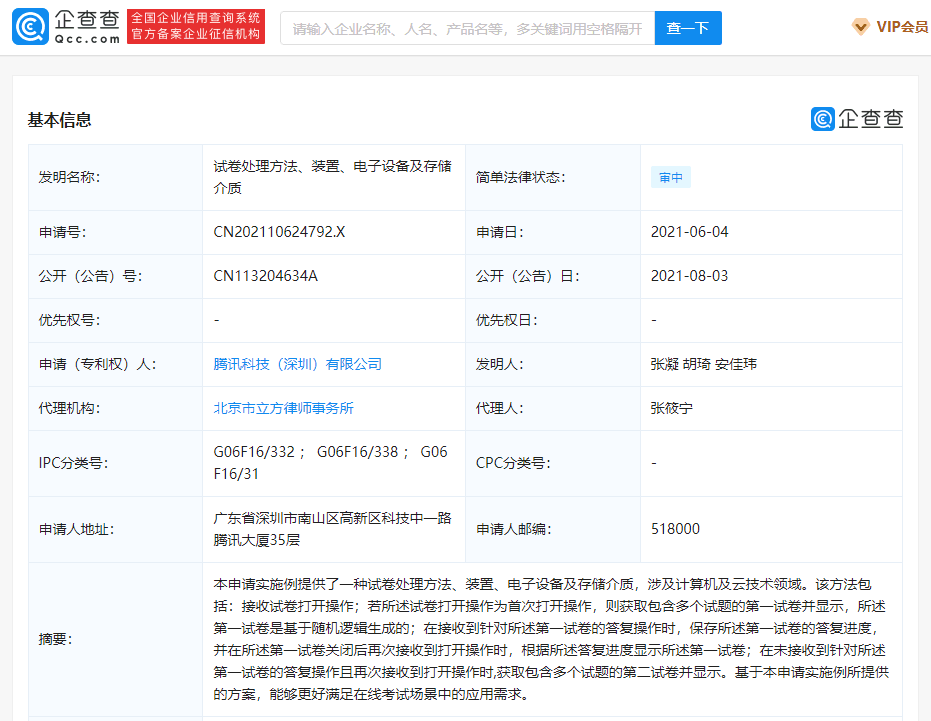Screen dimensions: 931x721
Task: Click the 申请（专利权）人 label cell
Action: click(x=115, y=364)
